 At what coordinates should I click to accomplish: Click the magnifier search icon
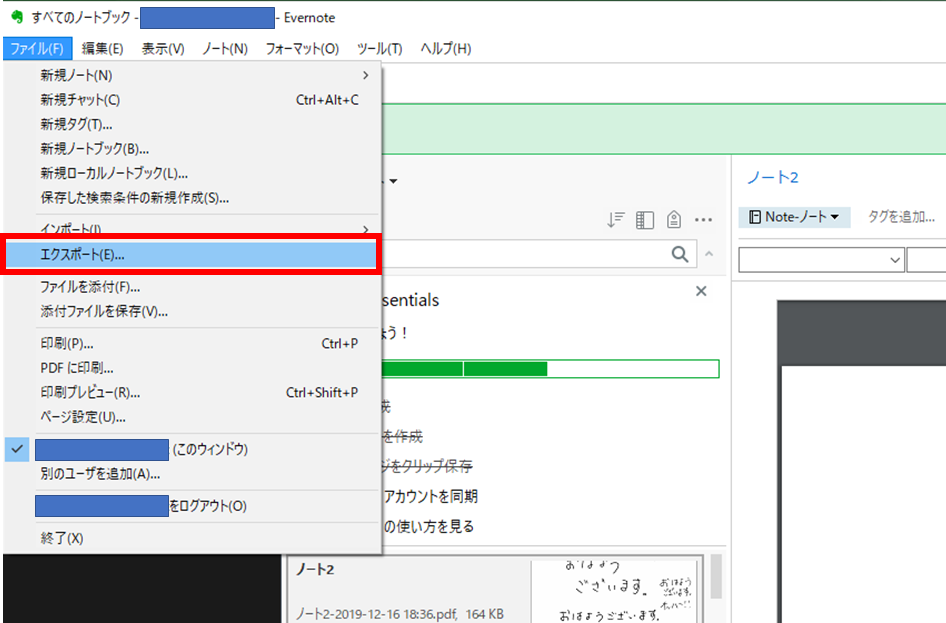click(x=680, y=255)
